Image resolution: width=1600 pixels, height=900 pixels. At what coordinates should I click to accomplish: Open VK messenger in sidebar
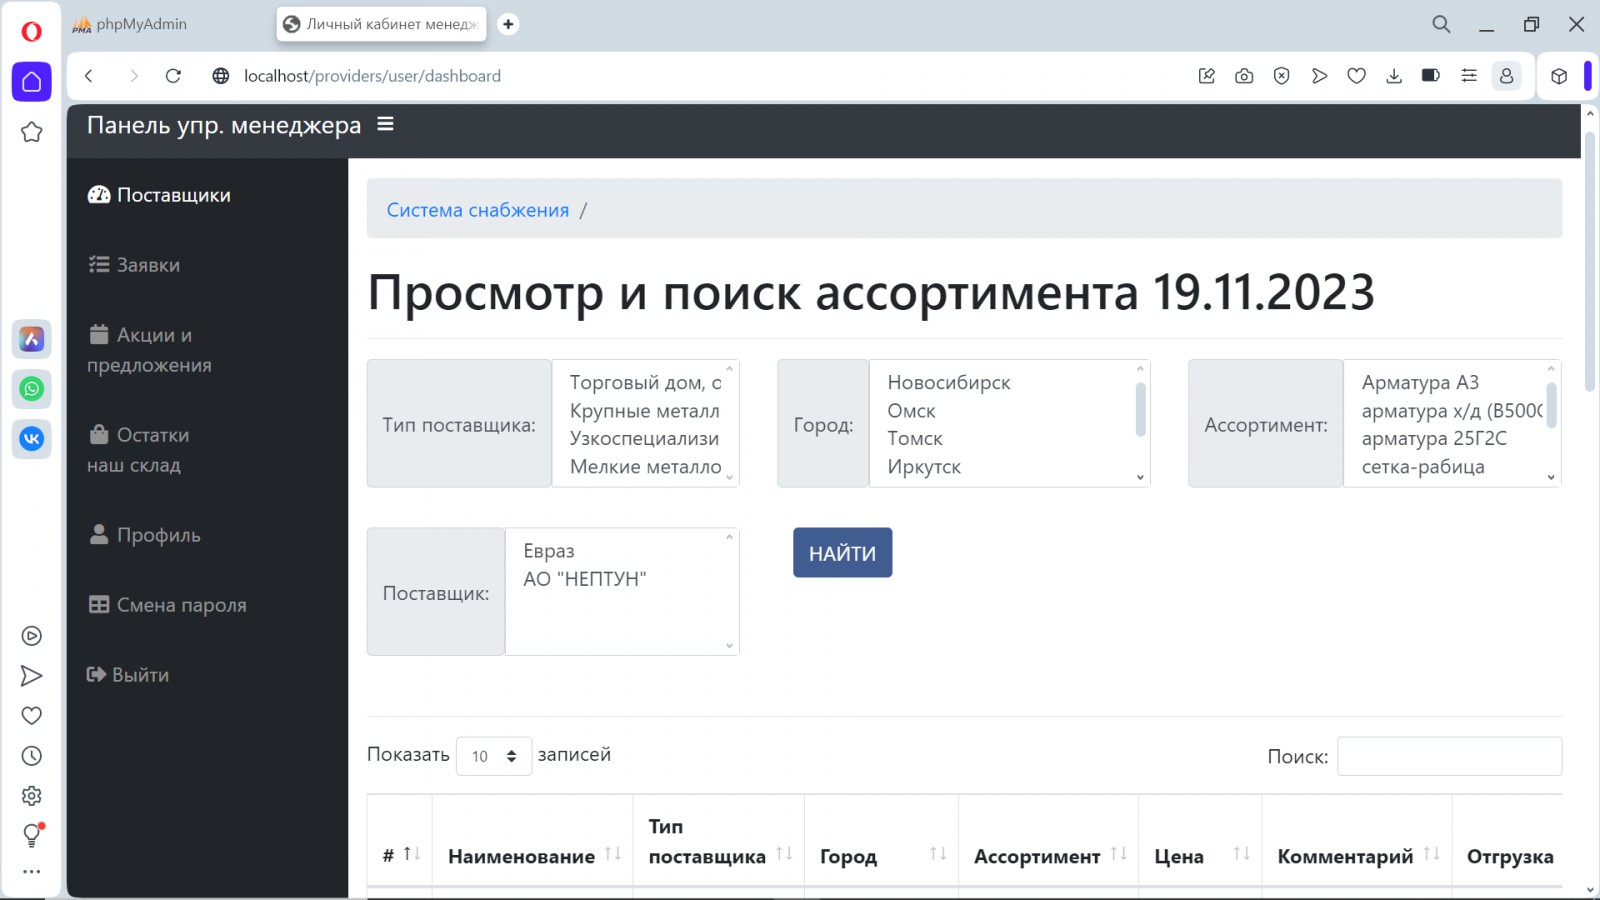tap(31, 438)
